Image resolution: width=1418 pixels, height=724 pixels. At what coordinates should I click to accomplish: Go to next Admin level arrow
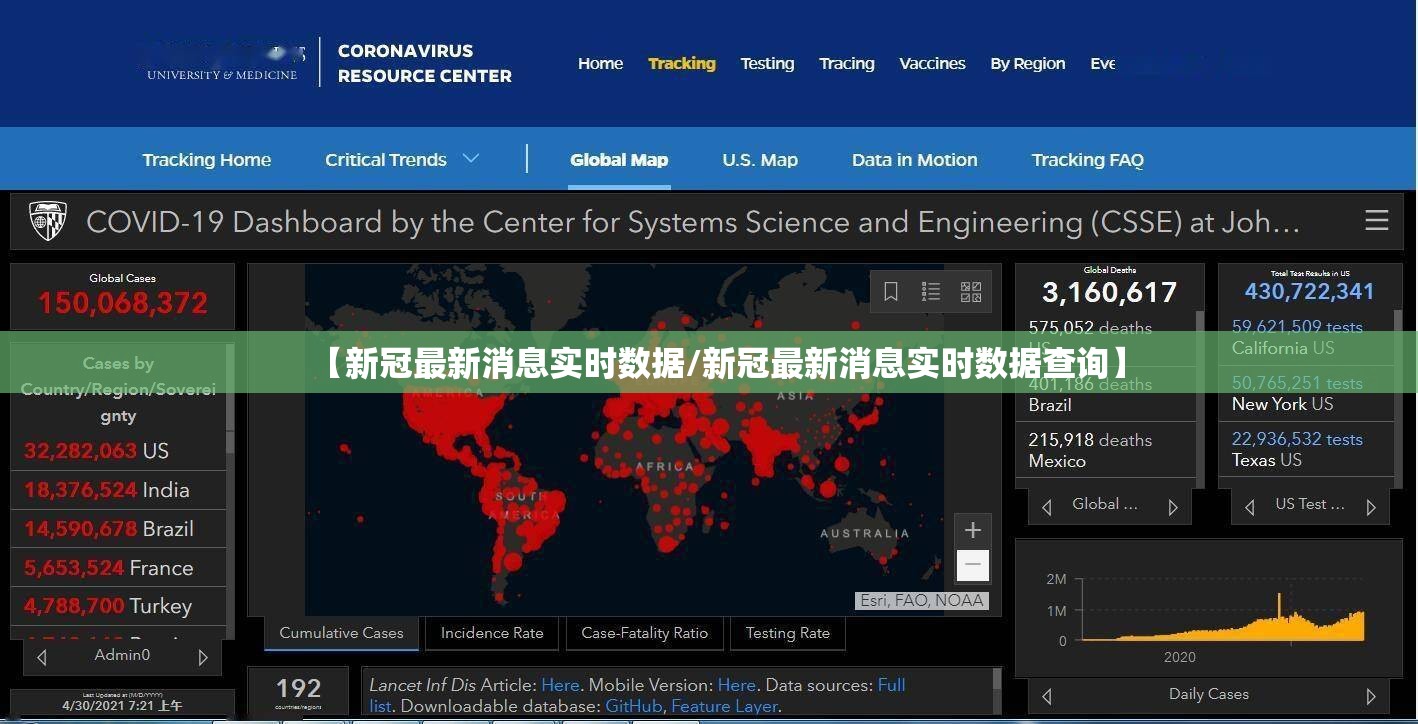(x=203, y=657)
